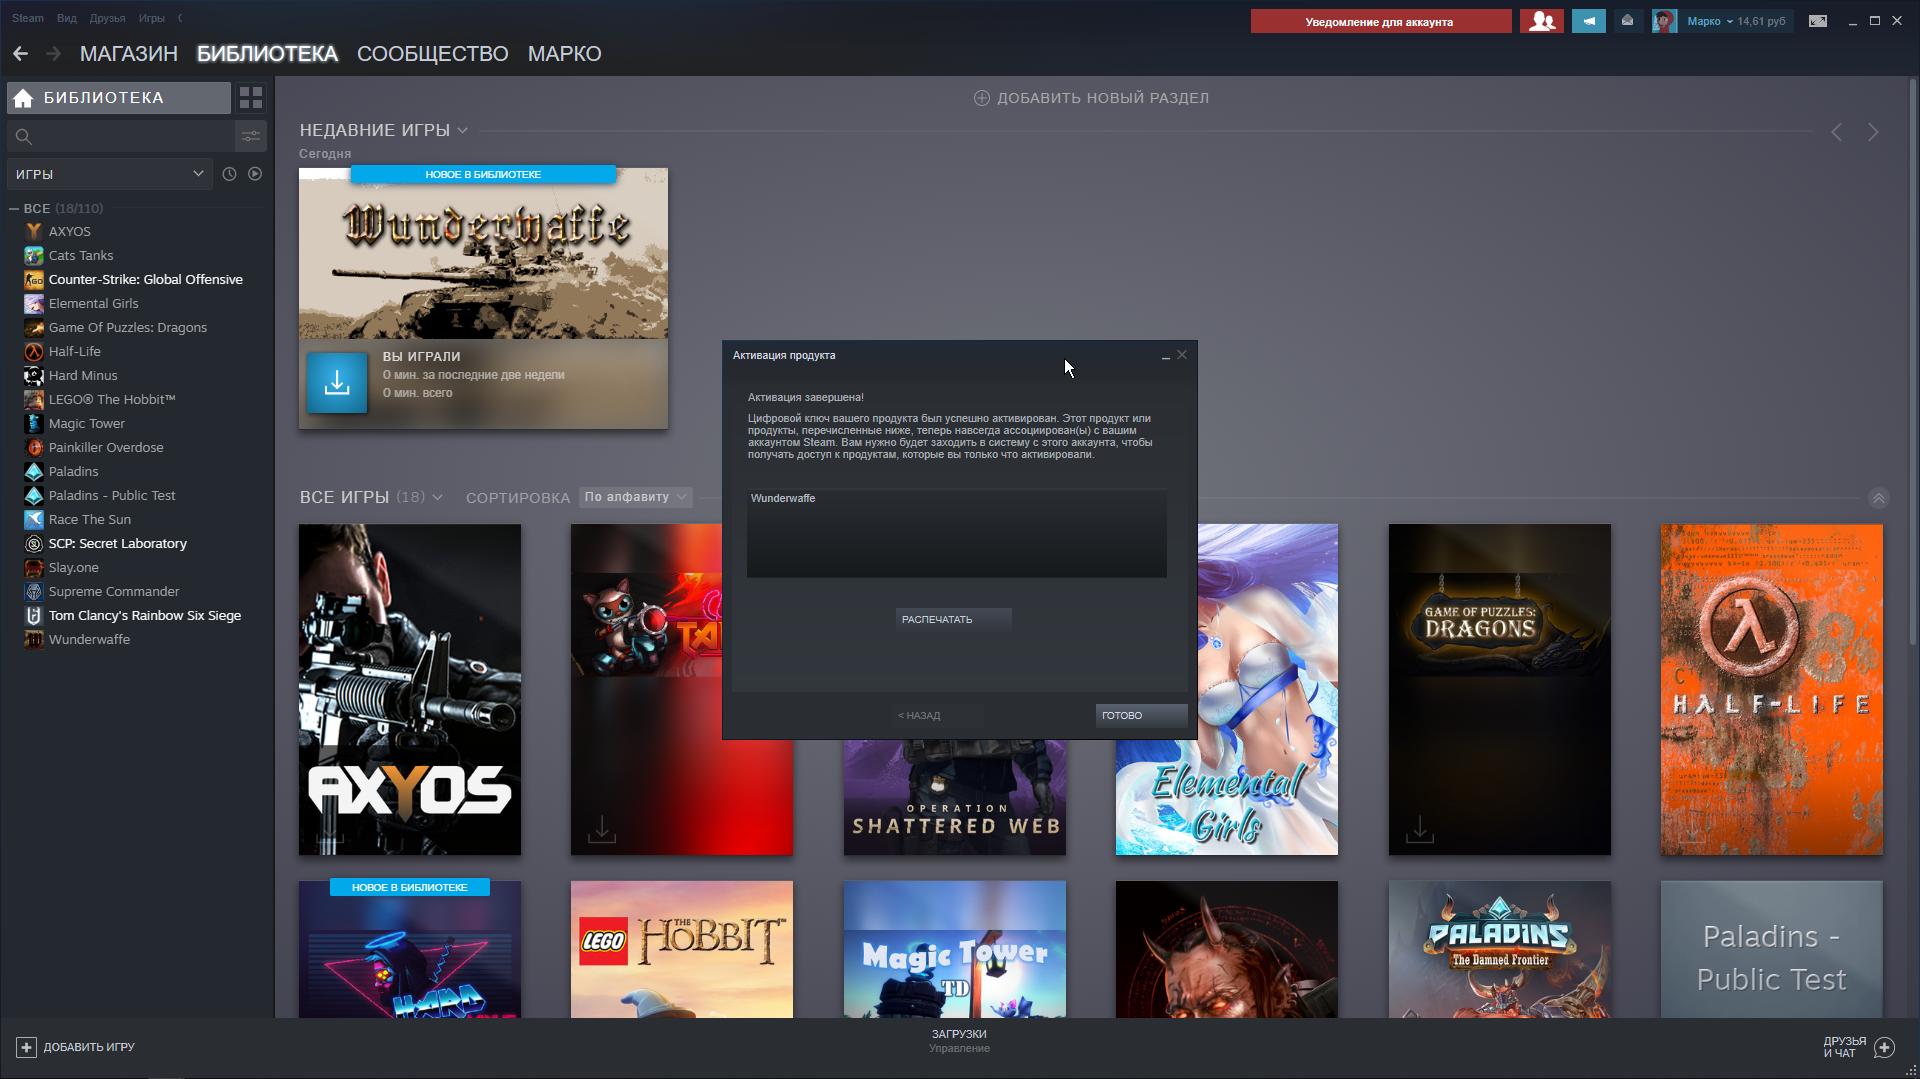Select LEGO The Hobbit in the sidebar
The width and height of the screenshot is (1920, 1079).
pos(112,400)
